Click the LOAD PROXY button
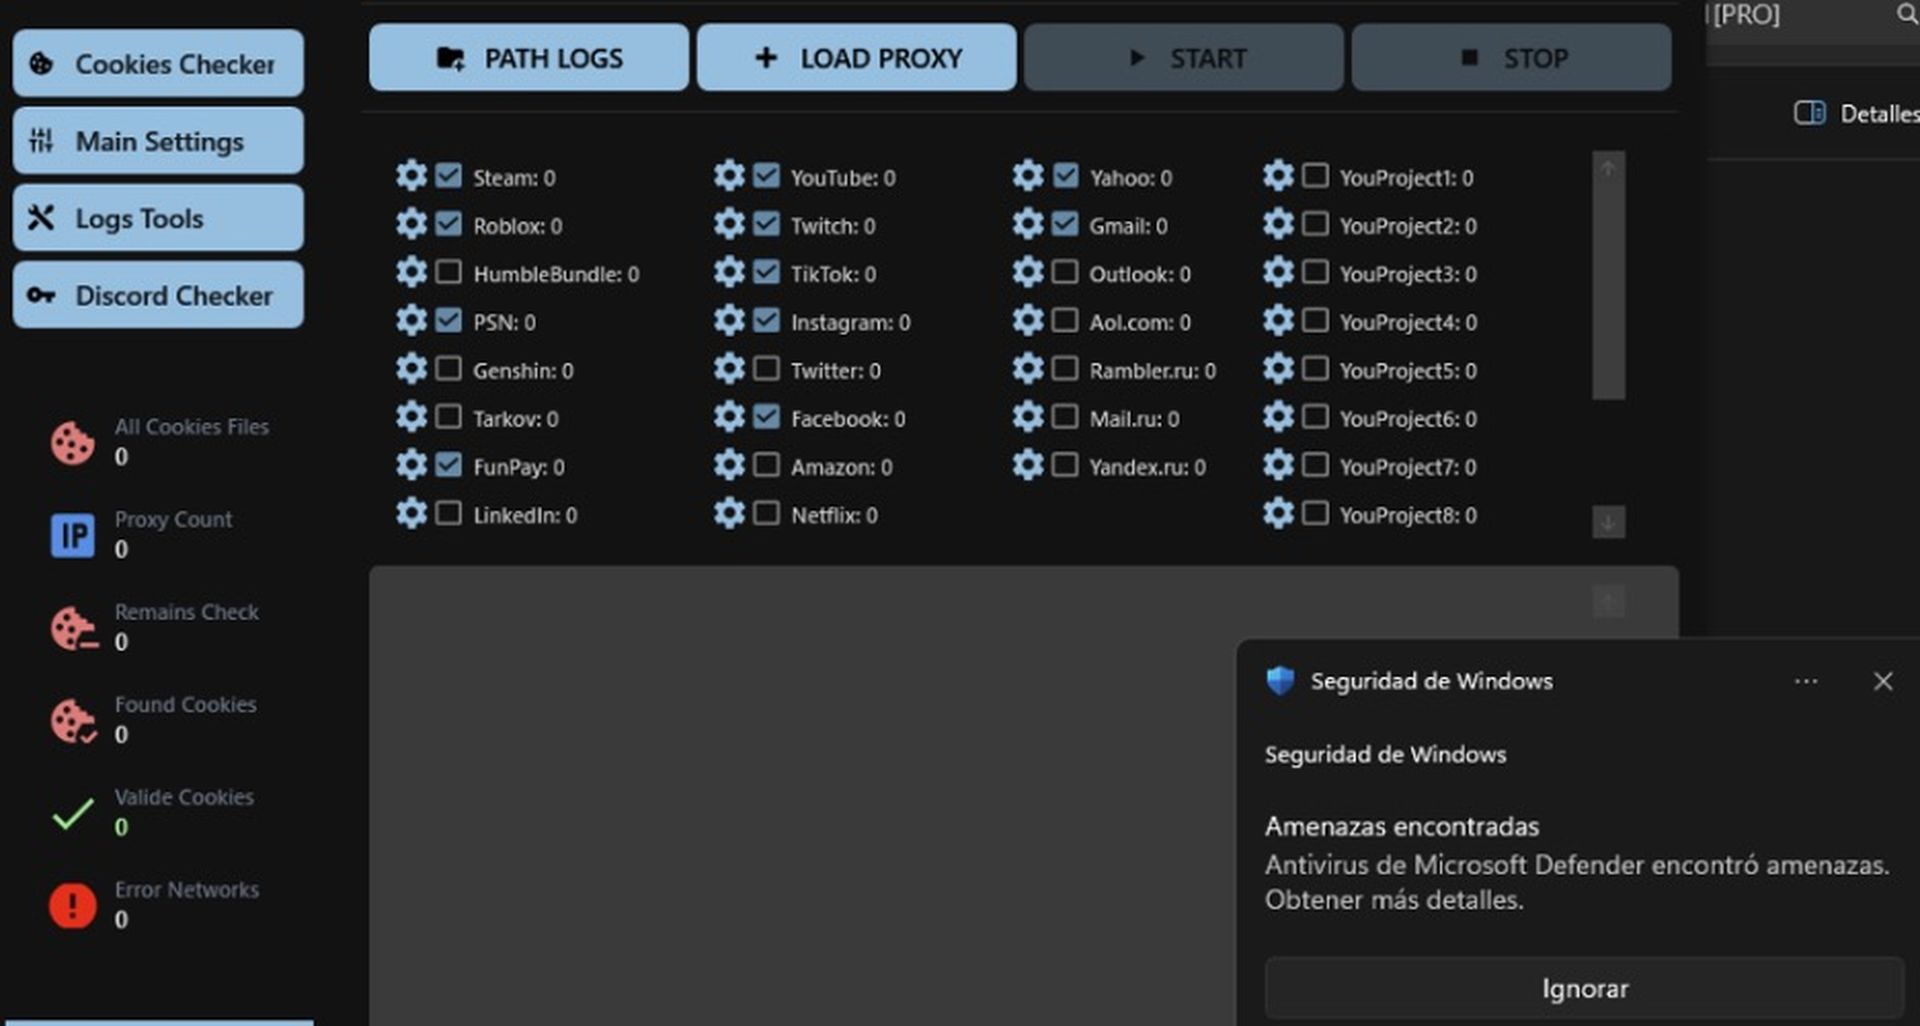This screenshot has height=1026, width=1920. [x=857, y=58]
